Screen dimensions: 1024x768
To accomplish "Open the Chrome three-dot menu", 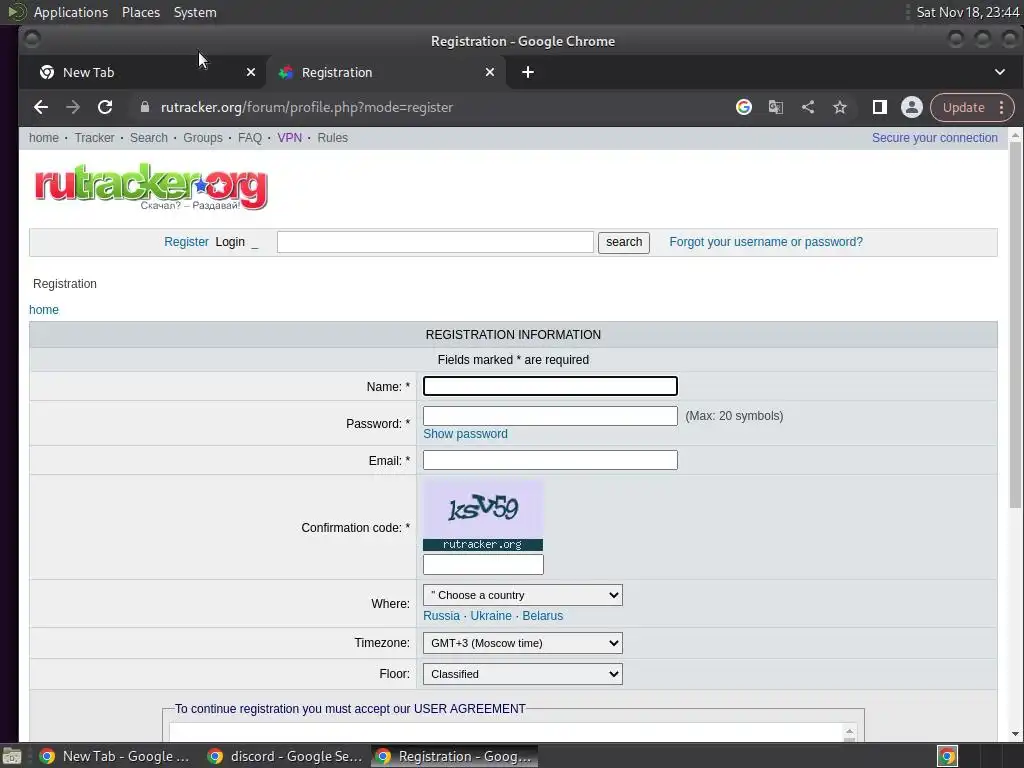I will click(1001, 107).
